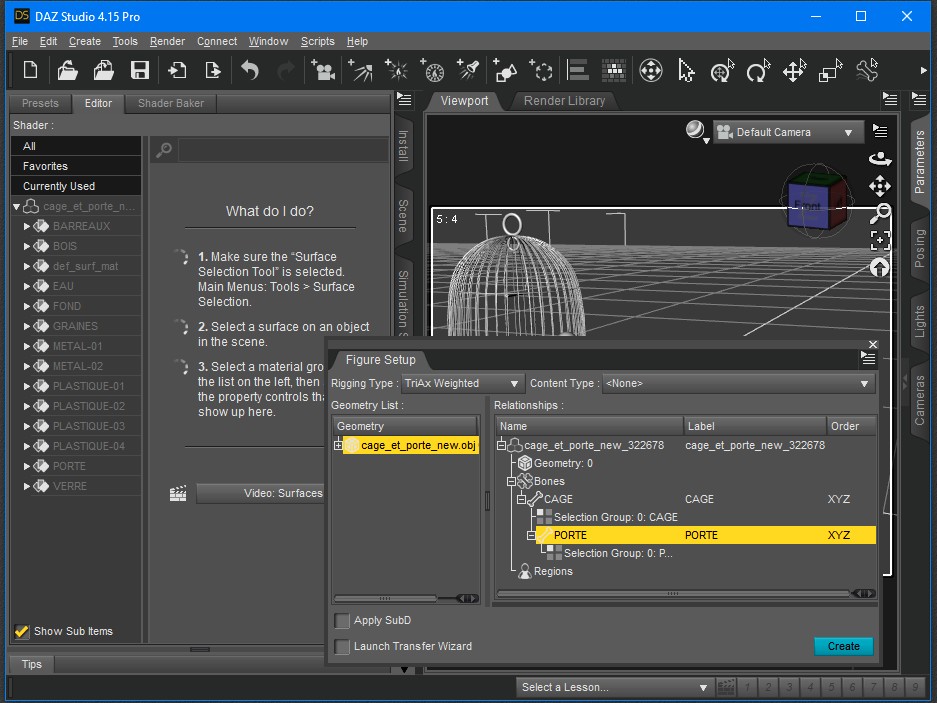The image size is (937, 703).
Task: Select the Rotate tool icon
Action: tap(758, 71)
